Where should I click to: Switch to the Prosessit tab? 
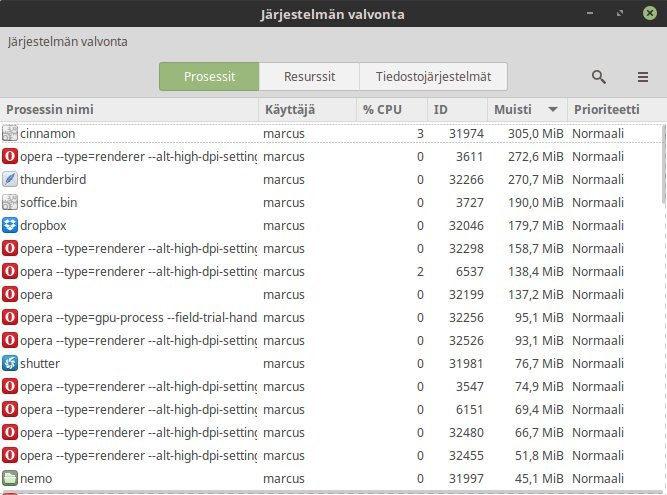click(209, 77)
